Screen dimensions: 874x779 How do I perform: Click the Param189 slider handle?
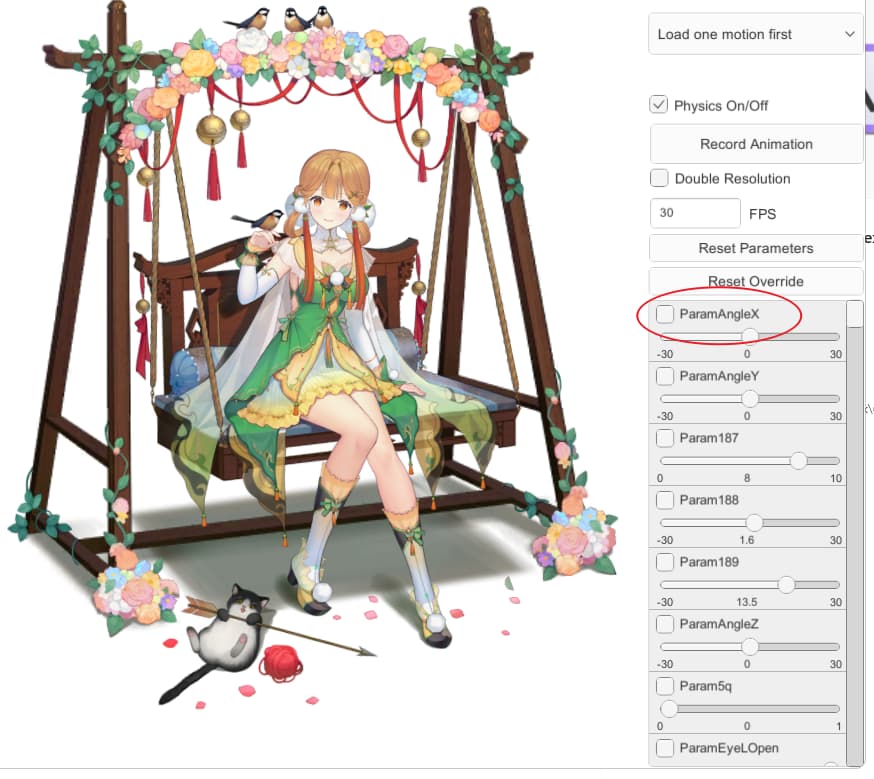point(786,585)
